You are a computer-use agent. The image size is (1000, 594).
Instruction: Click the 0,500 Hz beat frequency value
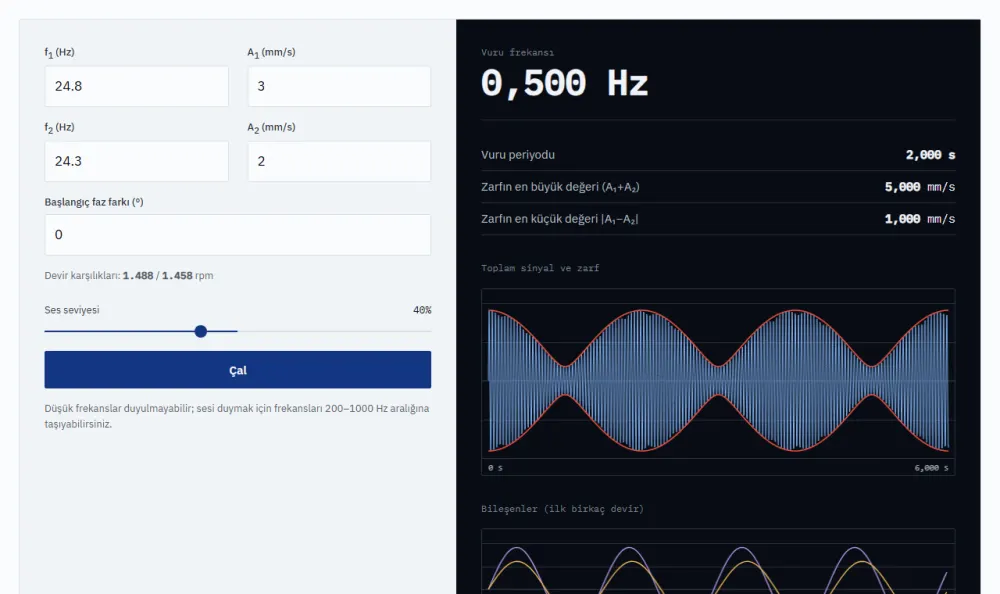pyautogui.click(x=564, y=84)
